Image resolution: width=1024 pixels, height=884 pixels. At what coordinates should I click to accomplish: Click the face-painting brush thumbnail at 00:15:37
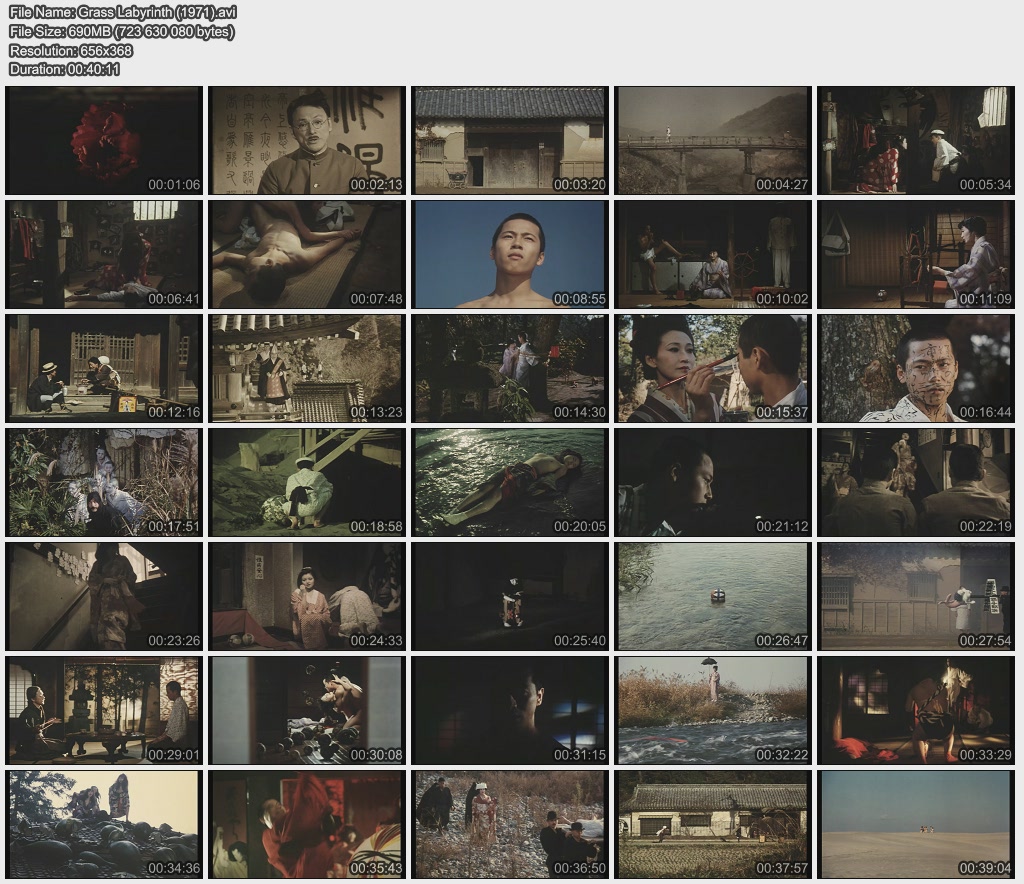(x=713, y=368)
